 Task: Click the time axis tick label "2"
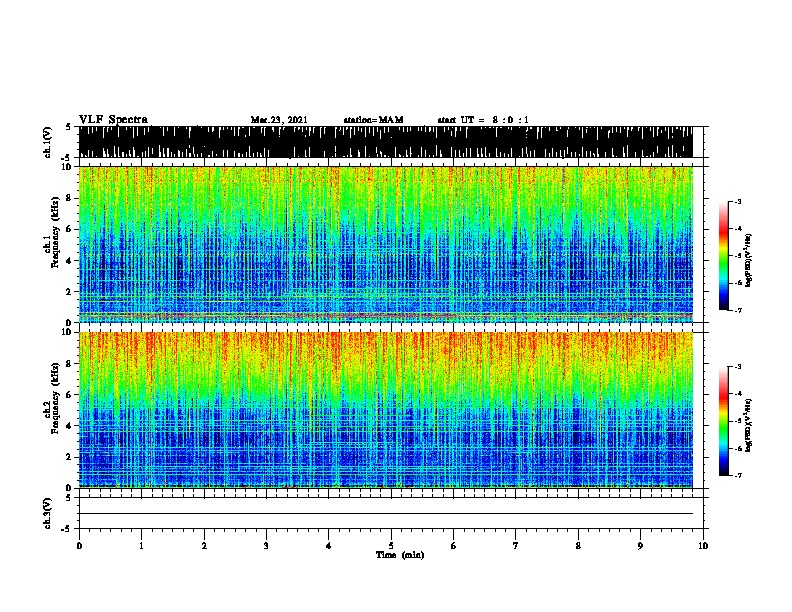(x=204, y=546)
